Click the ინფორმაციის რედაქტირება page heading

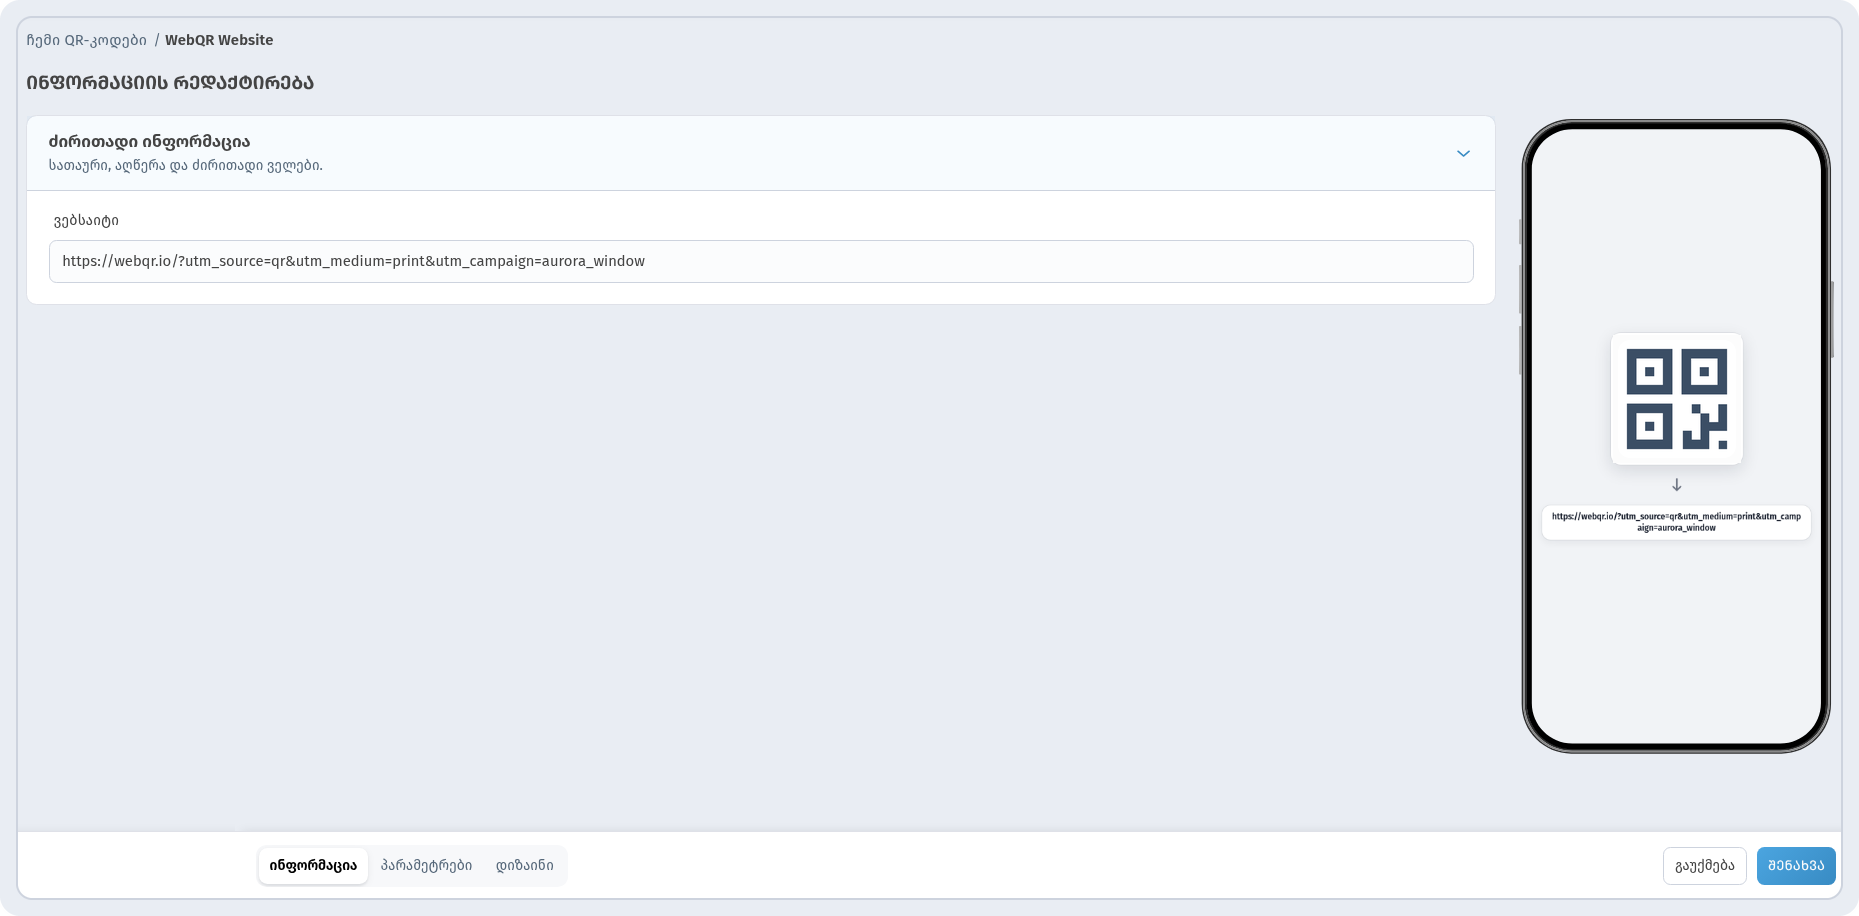pos(170,83)
